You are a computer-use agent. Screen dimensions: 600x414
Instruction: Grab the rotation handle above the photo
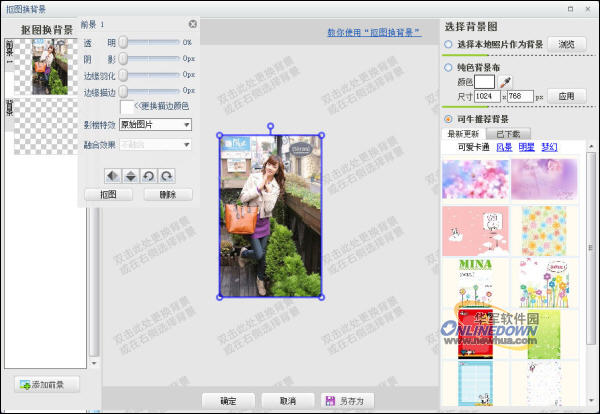point(270,126)
